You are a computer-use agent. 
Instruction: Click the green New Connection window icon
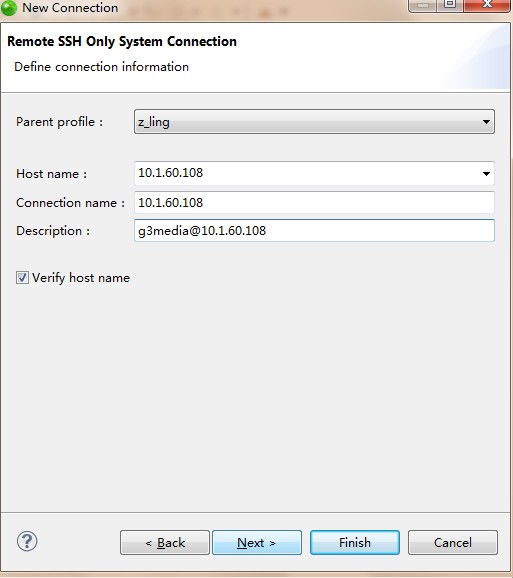(8, 8)
